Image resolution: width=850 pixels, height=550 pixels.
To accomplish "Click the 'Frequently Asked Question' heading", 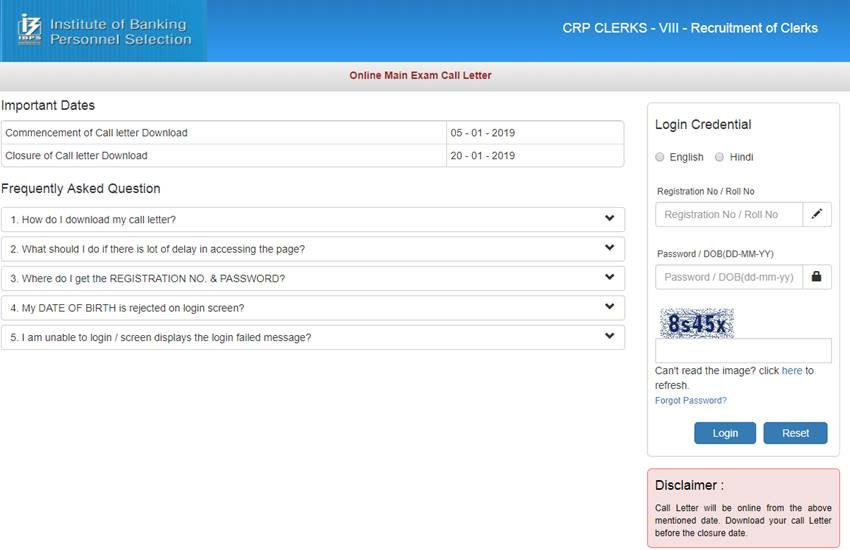I will 81,189.
